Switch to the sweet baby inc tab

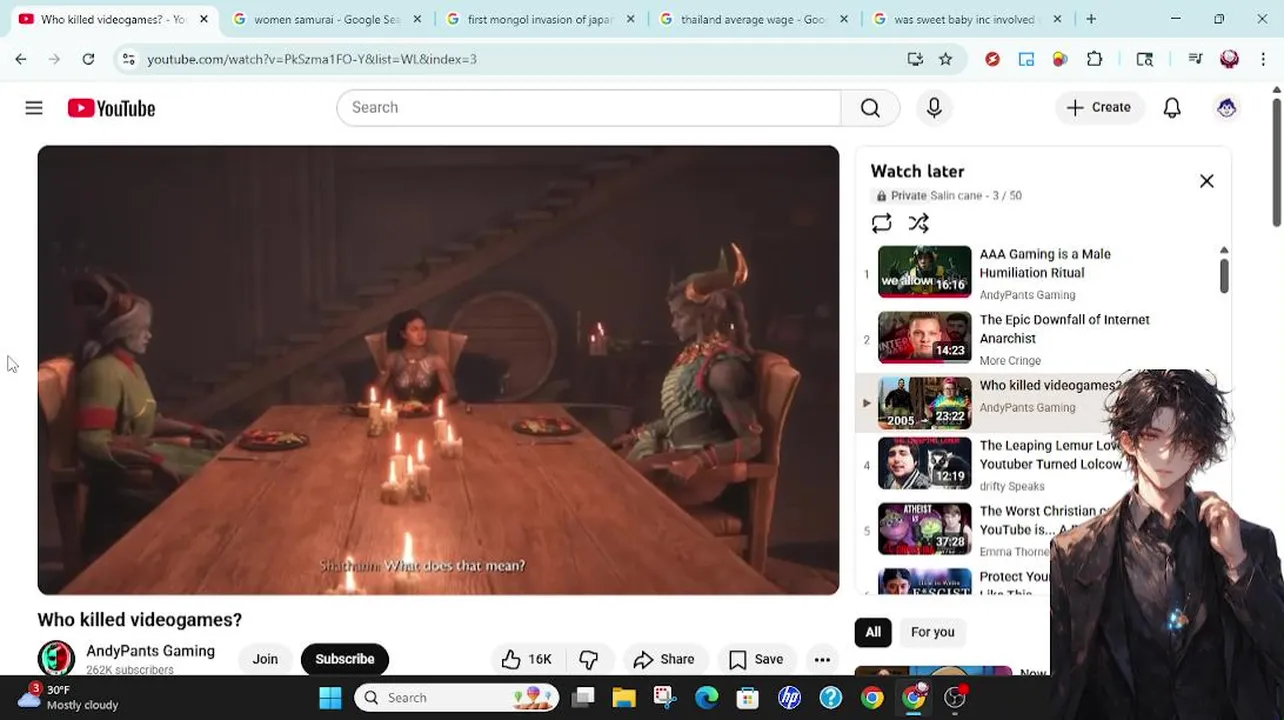coord(967,19)
